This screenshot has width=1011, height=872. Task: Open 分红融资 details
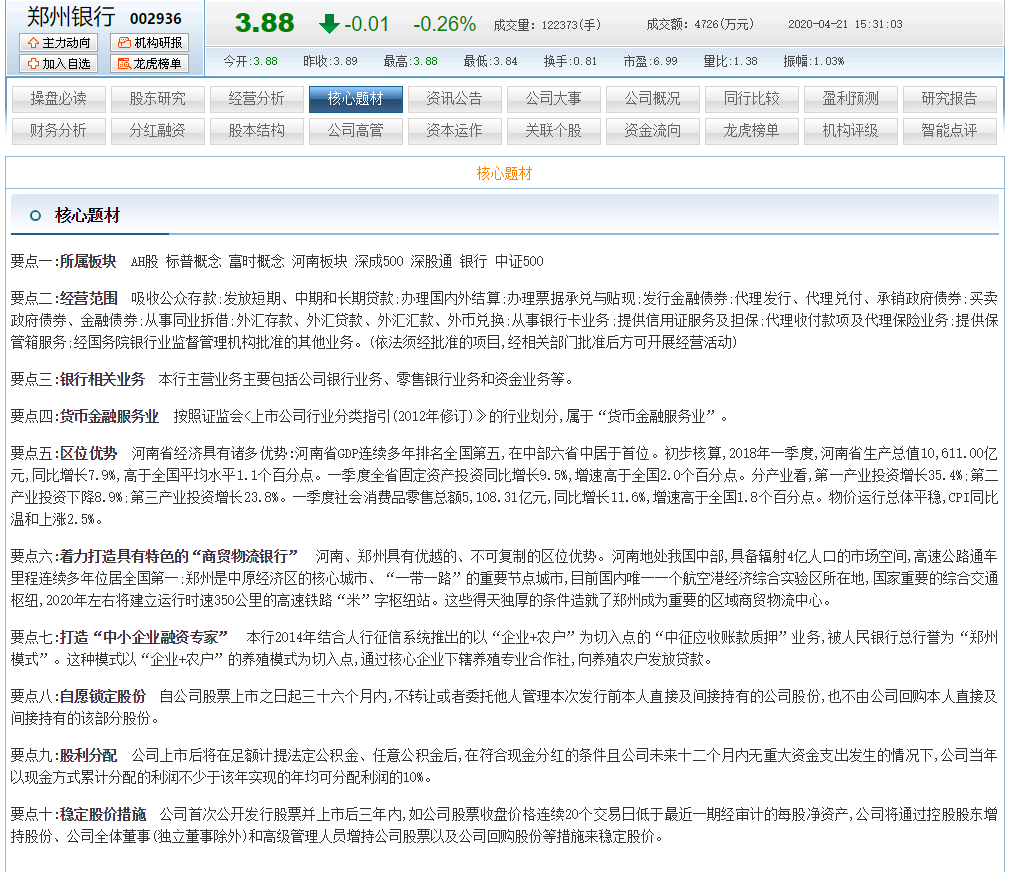[157, 131]
